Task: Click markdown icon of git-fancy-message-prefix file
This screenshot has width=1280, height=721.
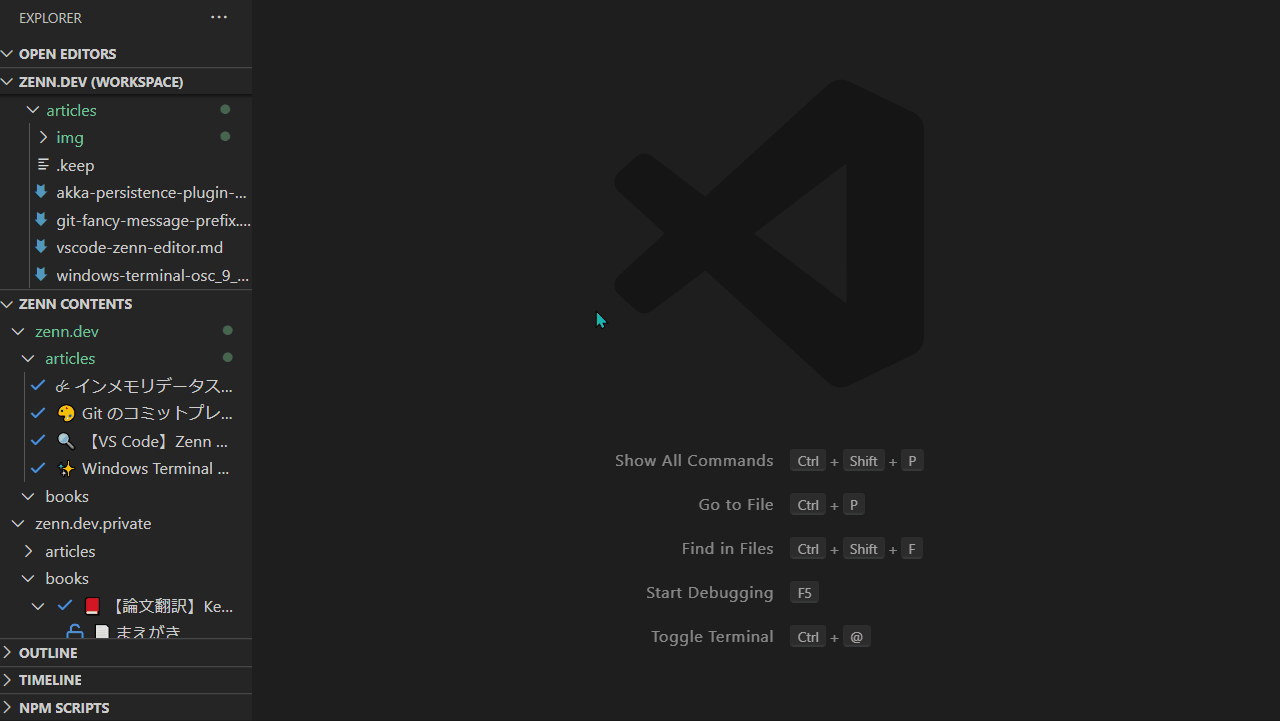Action: point(41,219)
